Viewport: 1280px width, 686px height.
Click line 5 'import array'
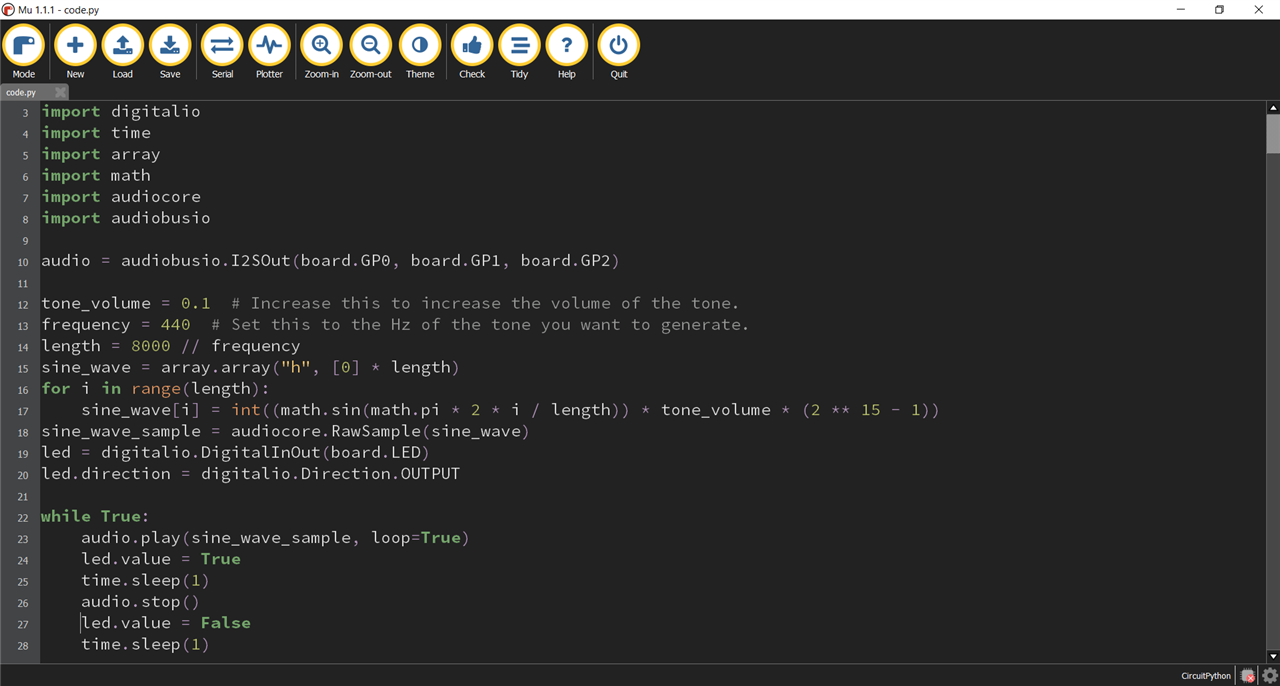coord(101,154)
